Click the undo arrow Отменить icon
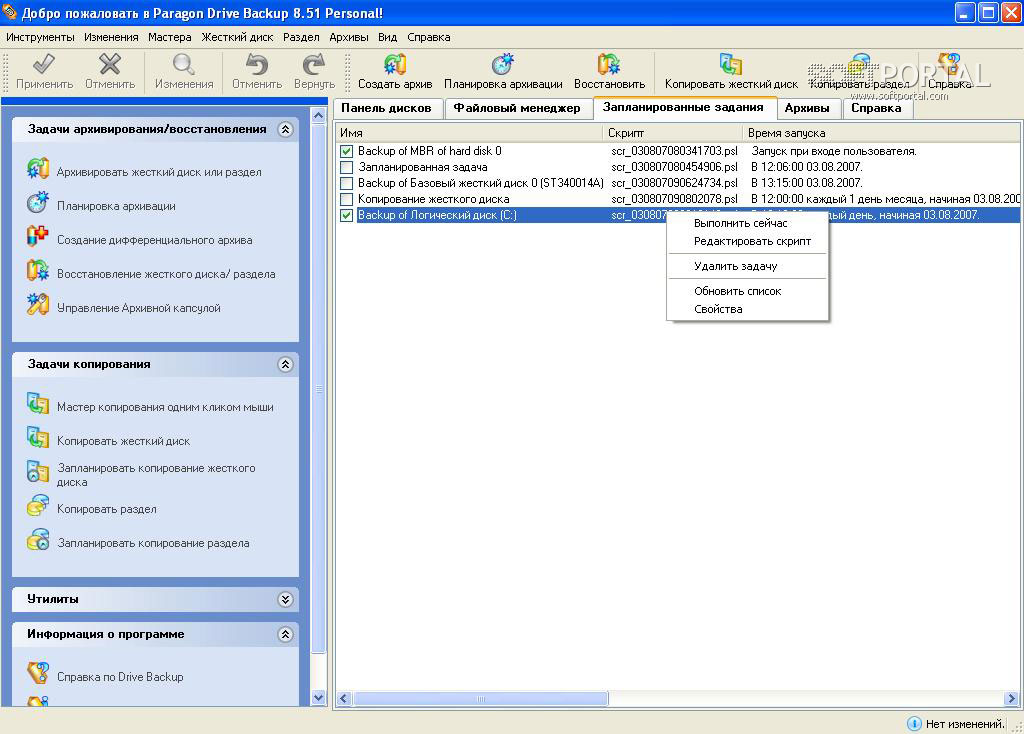The height and width of the screenshot is (734, 1024). [257, 64]
